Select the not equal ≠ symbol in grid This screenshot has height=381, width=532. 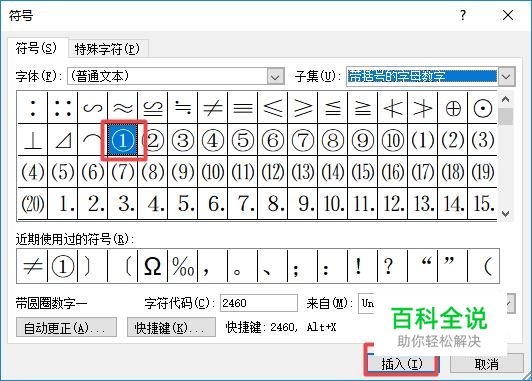pyautogui.click(x=212, y=108)
